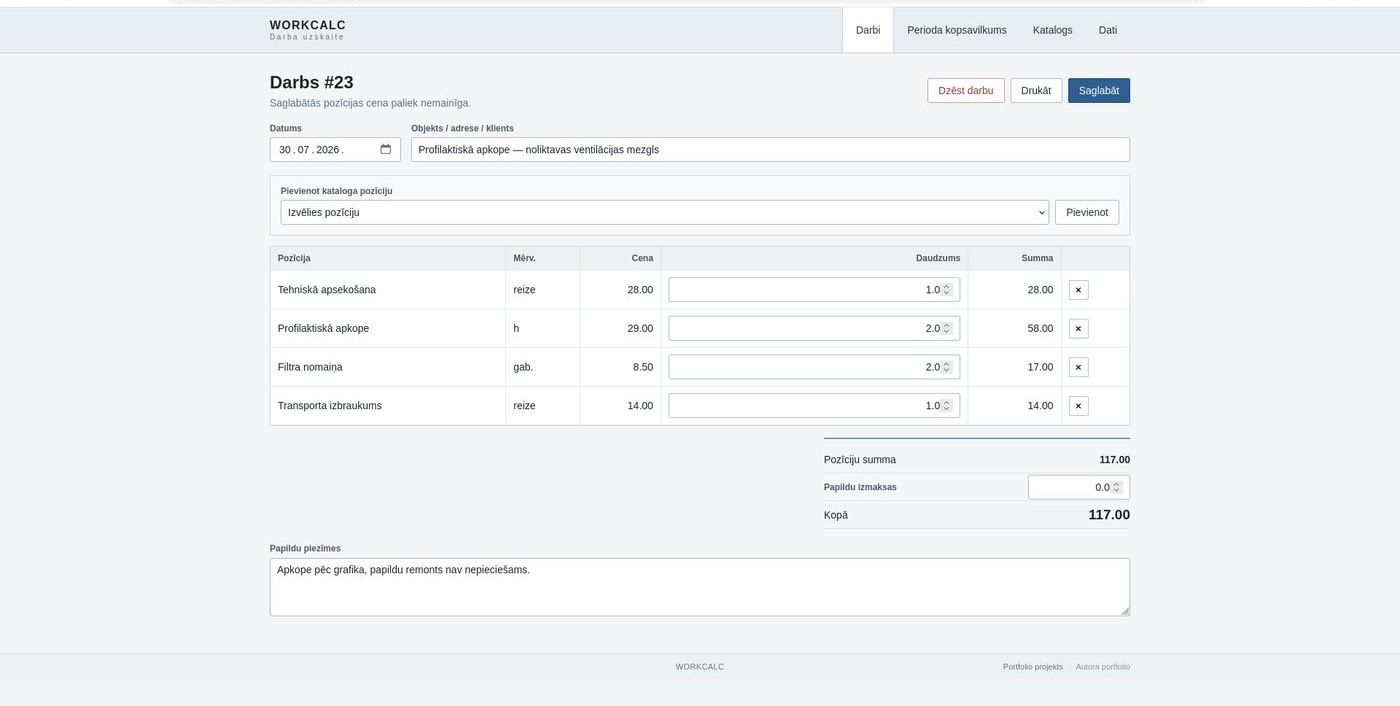
Task: Focus quantity field for Profilaktiskā apkope
Action: pos(814,328)
